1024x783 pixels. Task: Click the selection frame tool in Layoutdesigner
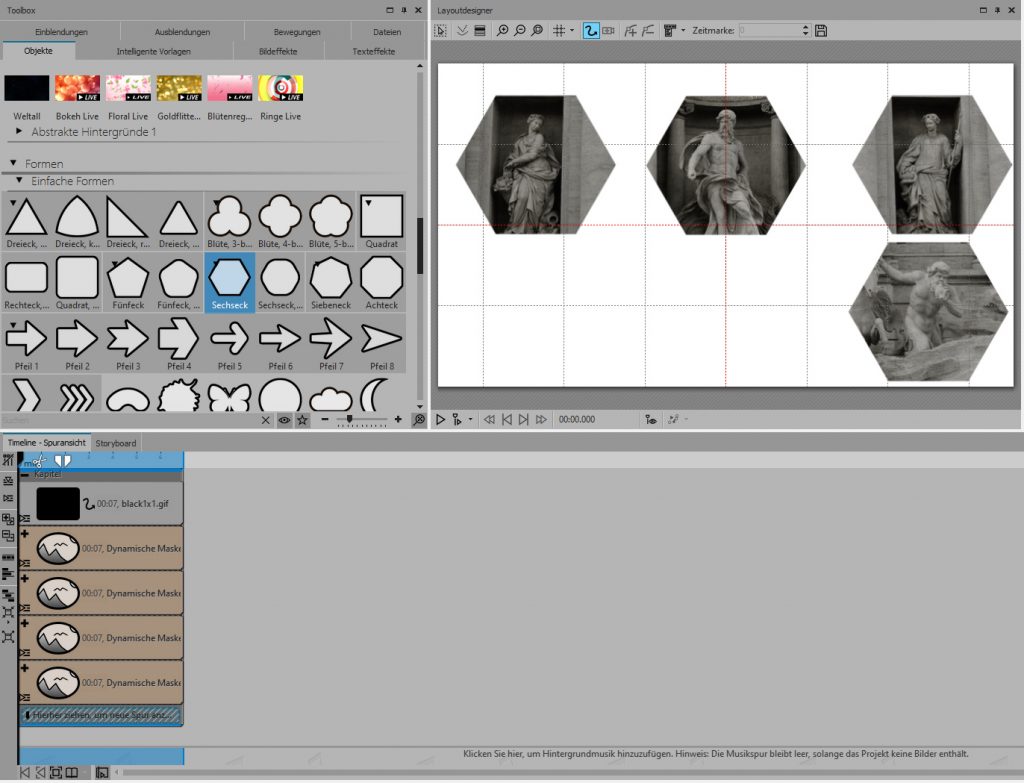pos(441,31)
